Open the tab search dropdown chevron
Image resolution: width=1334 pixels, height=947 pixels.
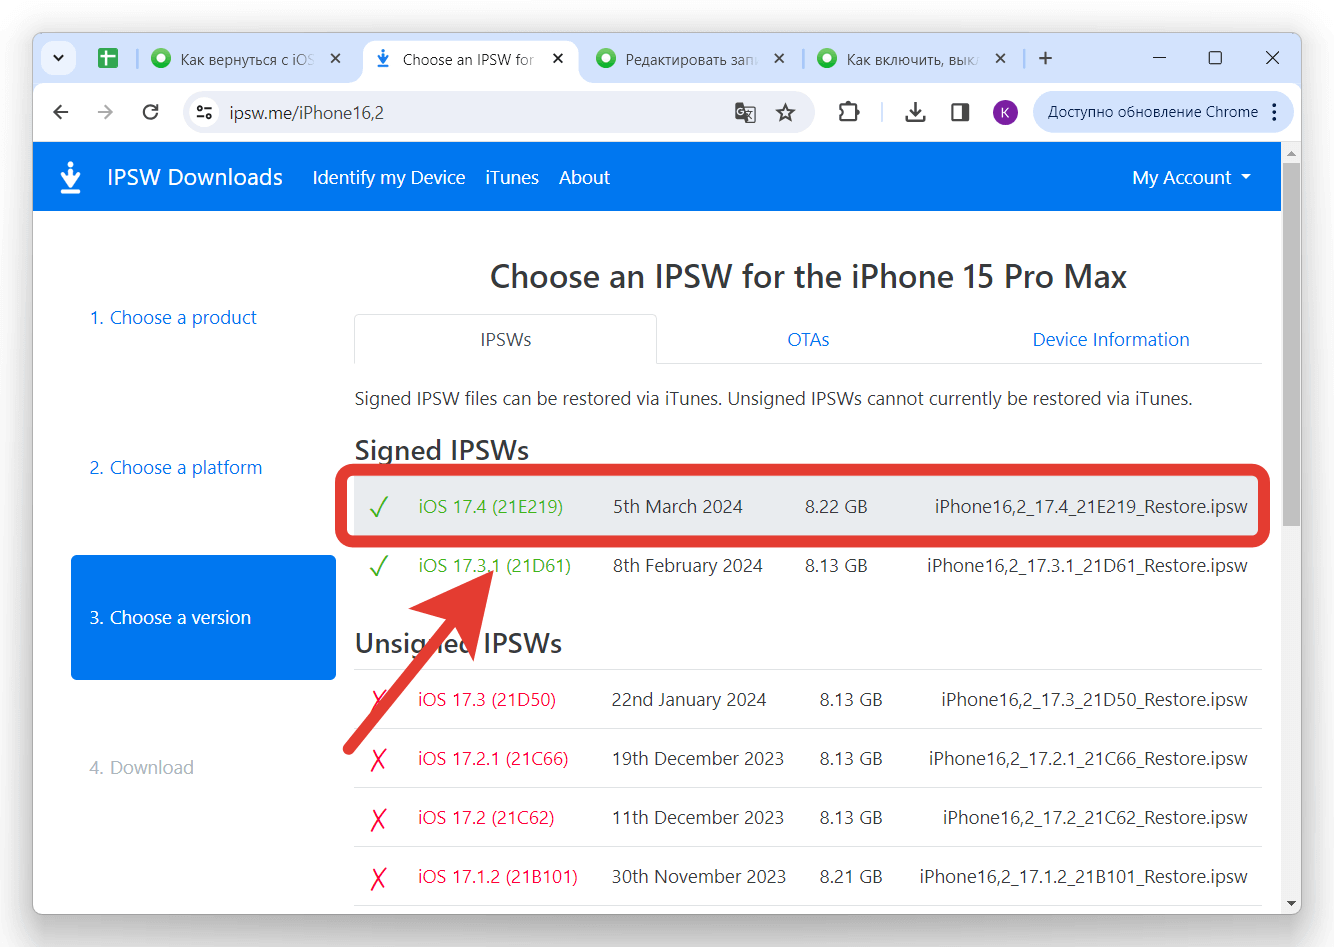click(x=58, y=58)
